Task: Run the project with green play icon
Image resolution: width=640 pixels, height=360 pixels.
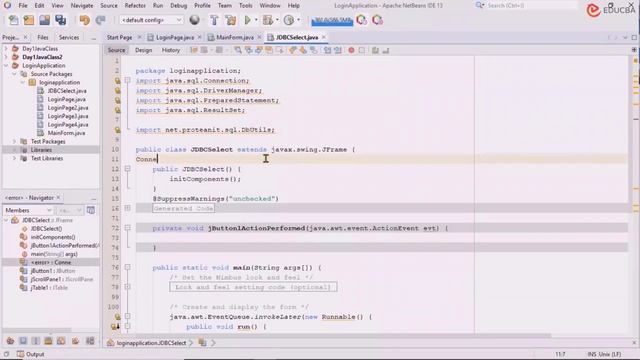Action: (x=247, y=20)
